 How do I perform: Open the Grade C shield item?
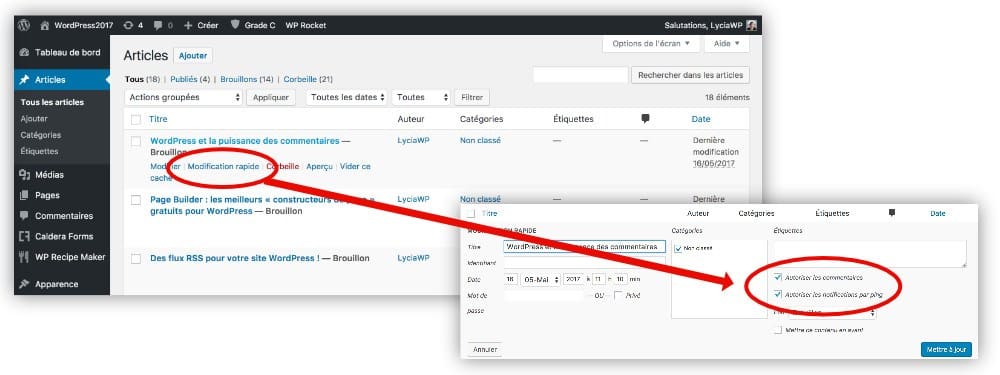coord(253,26)
